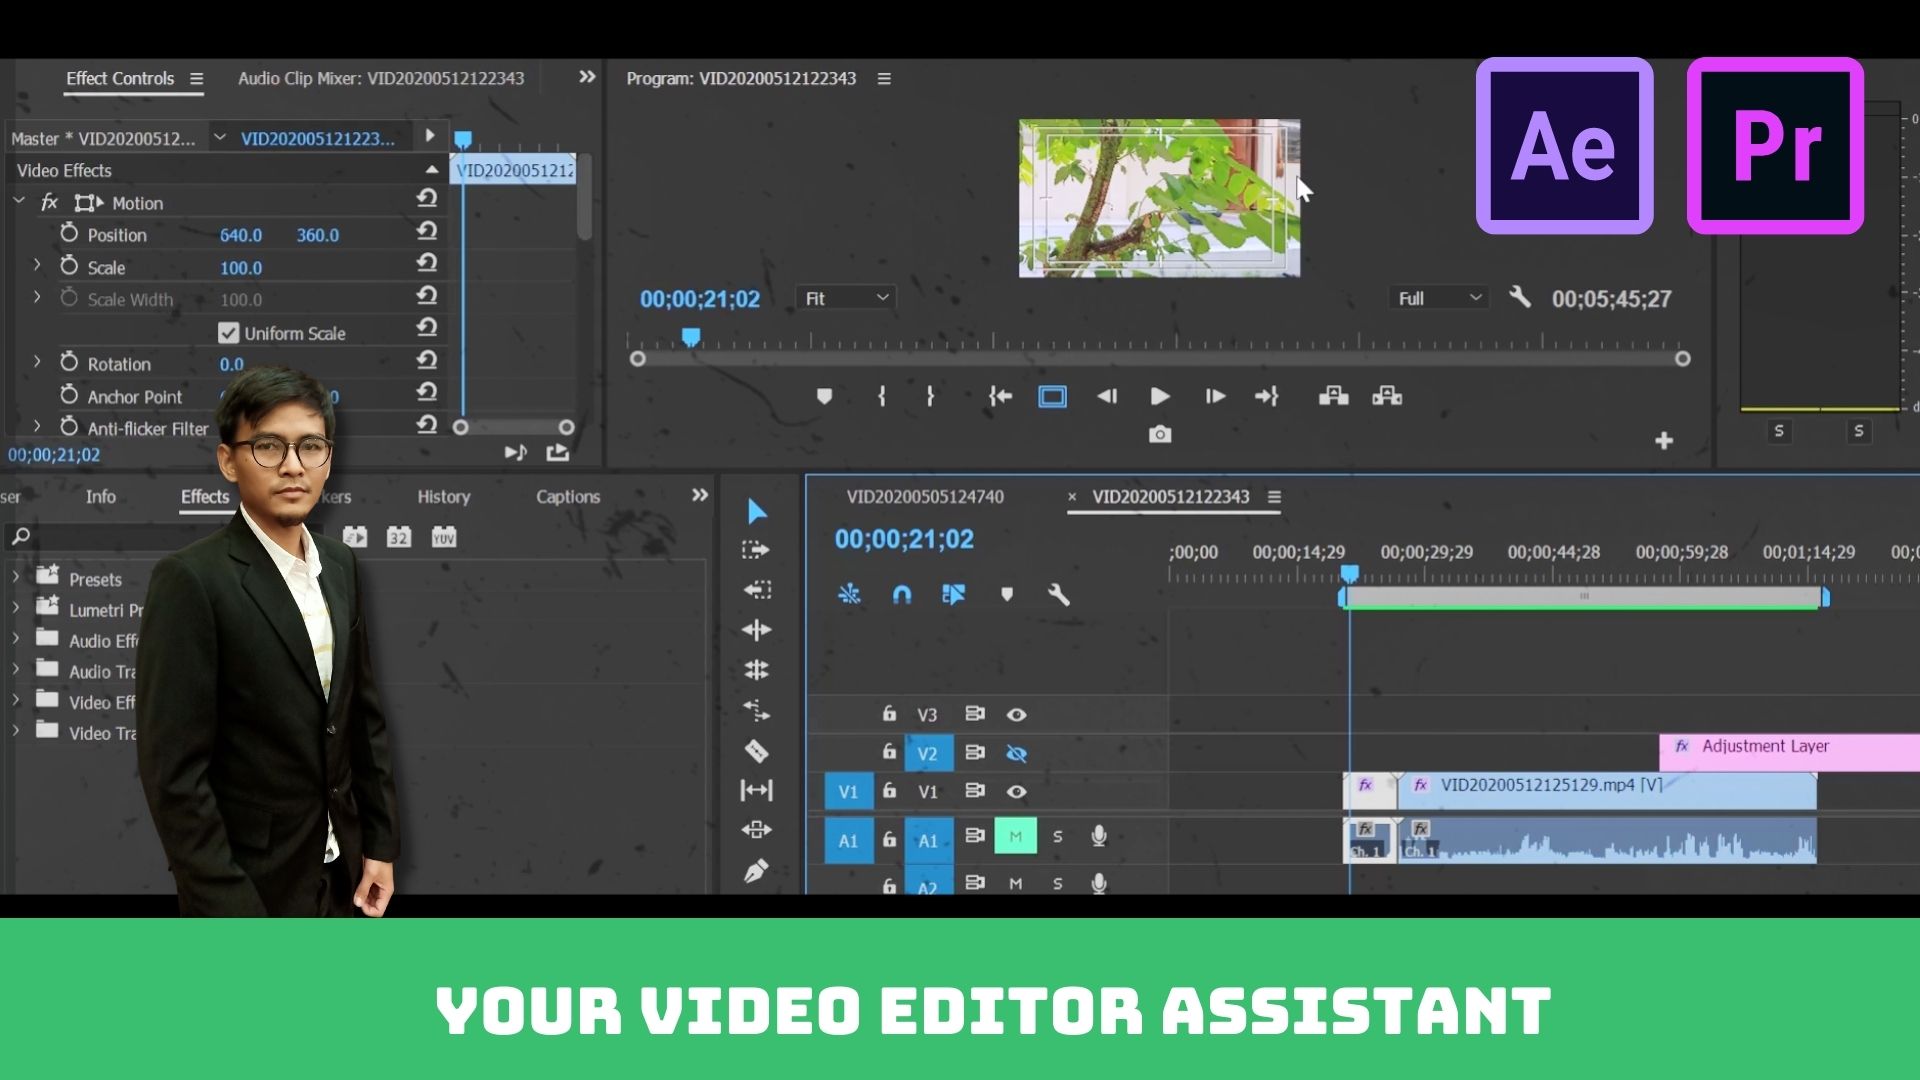The image size is (1920, 1080).
Task: Toggle Snap magnet icon in the timeline
Action: click(901, 595)
